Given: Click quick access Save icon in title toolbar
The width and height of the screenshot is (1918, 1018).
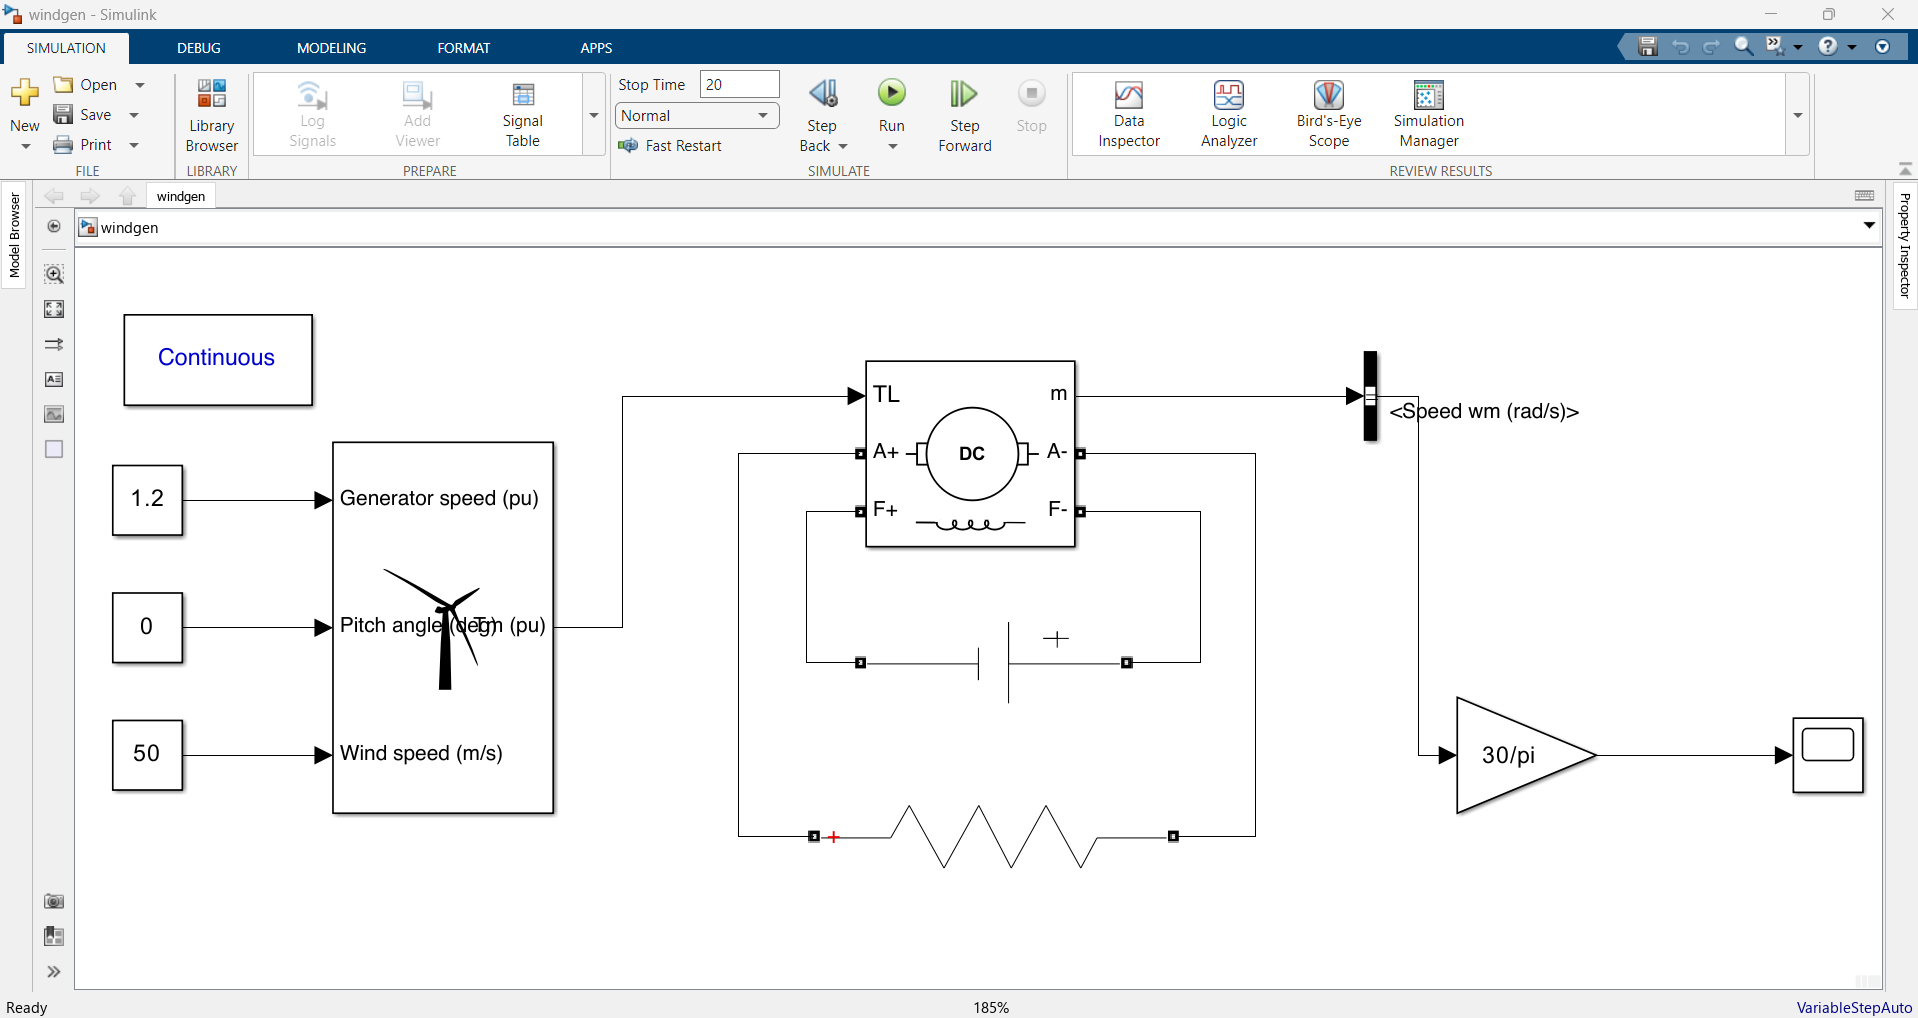Looking at the screenshot, I should (1648, 46).
